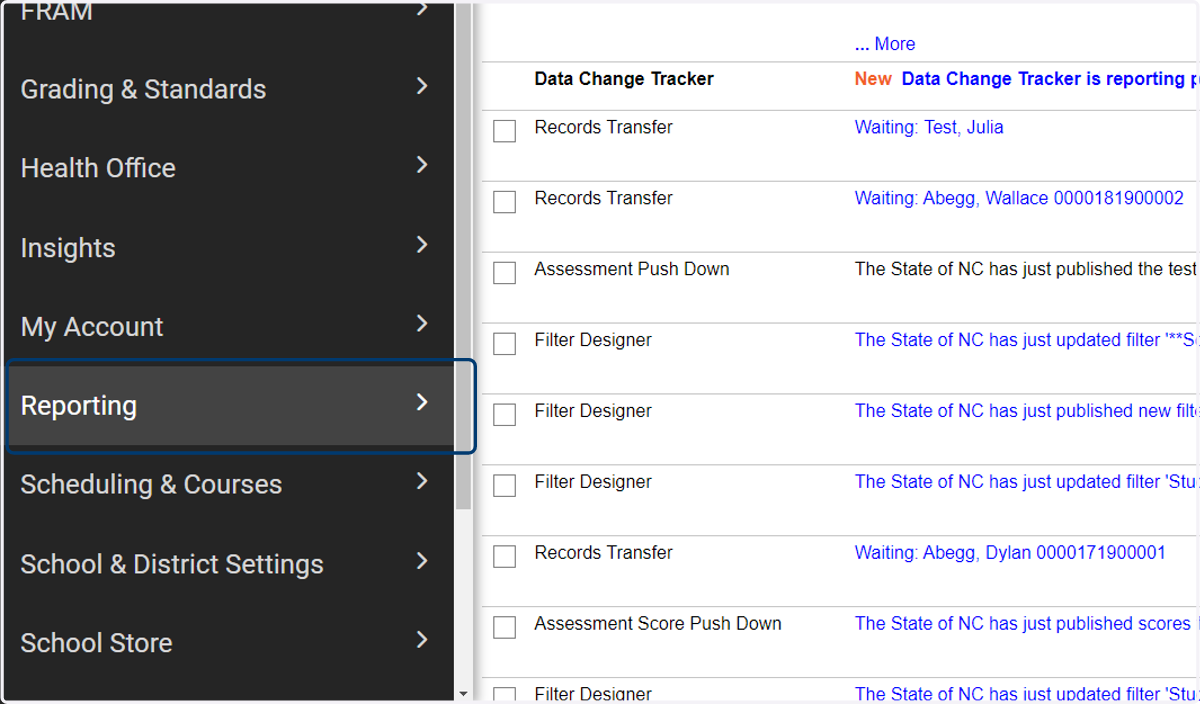The image size is (1200, 704).
Task: Click 'Assessment Score Push Down' row label
Action: [658, 623]
